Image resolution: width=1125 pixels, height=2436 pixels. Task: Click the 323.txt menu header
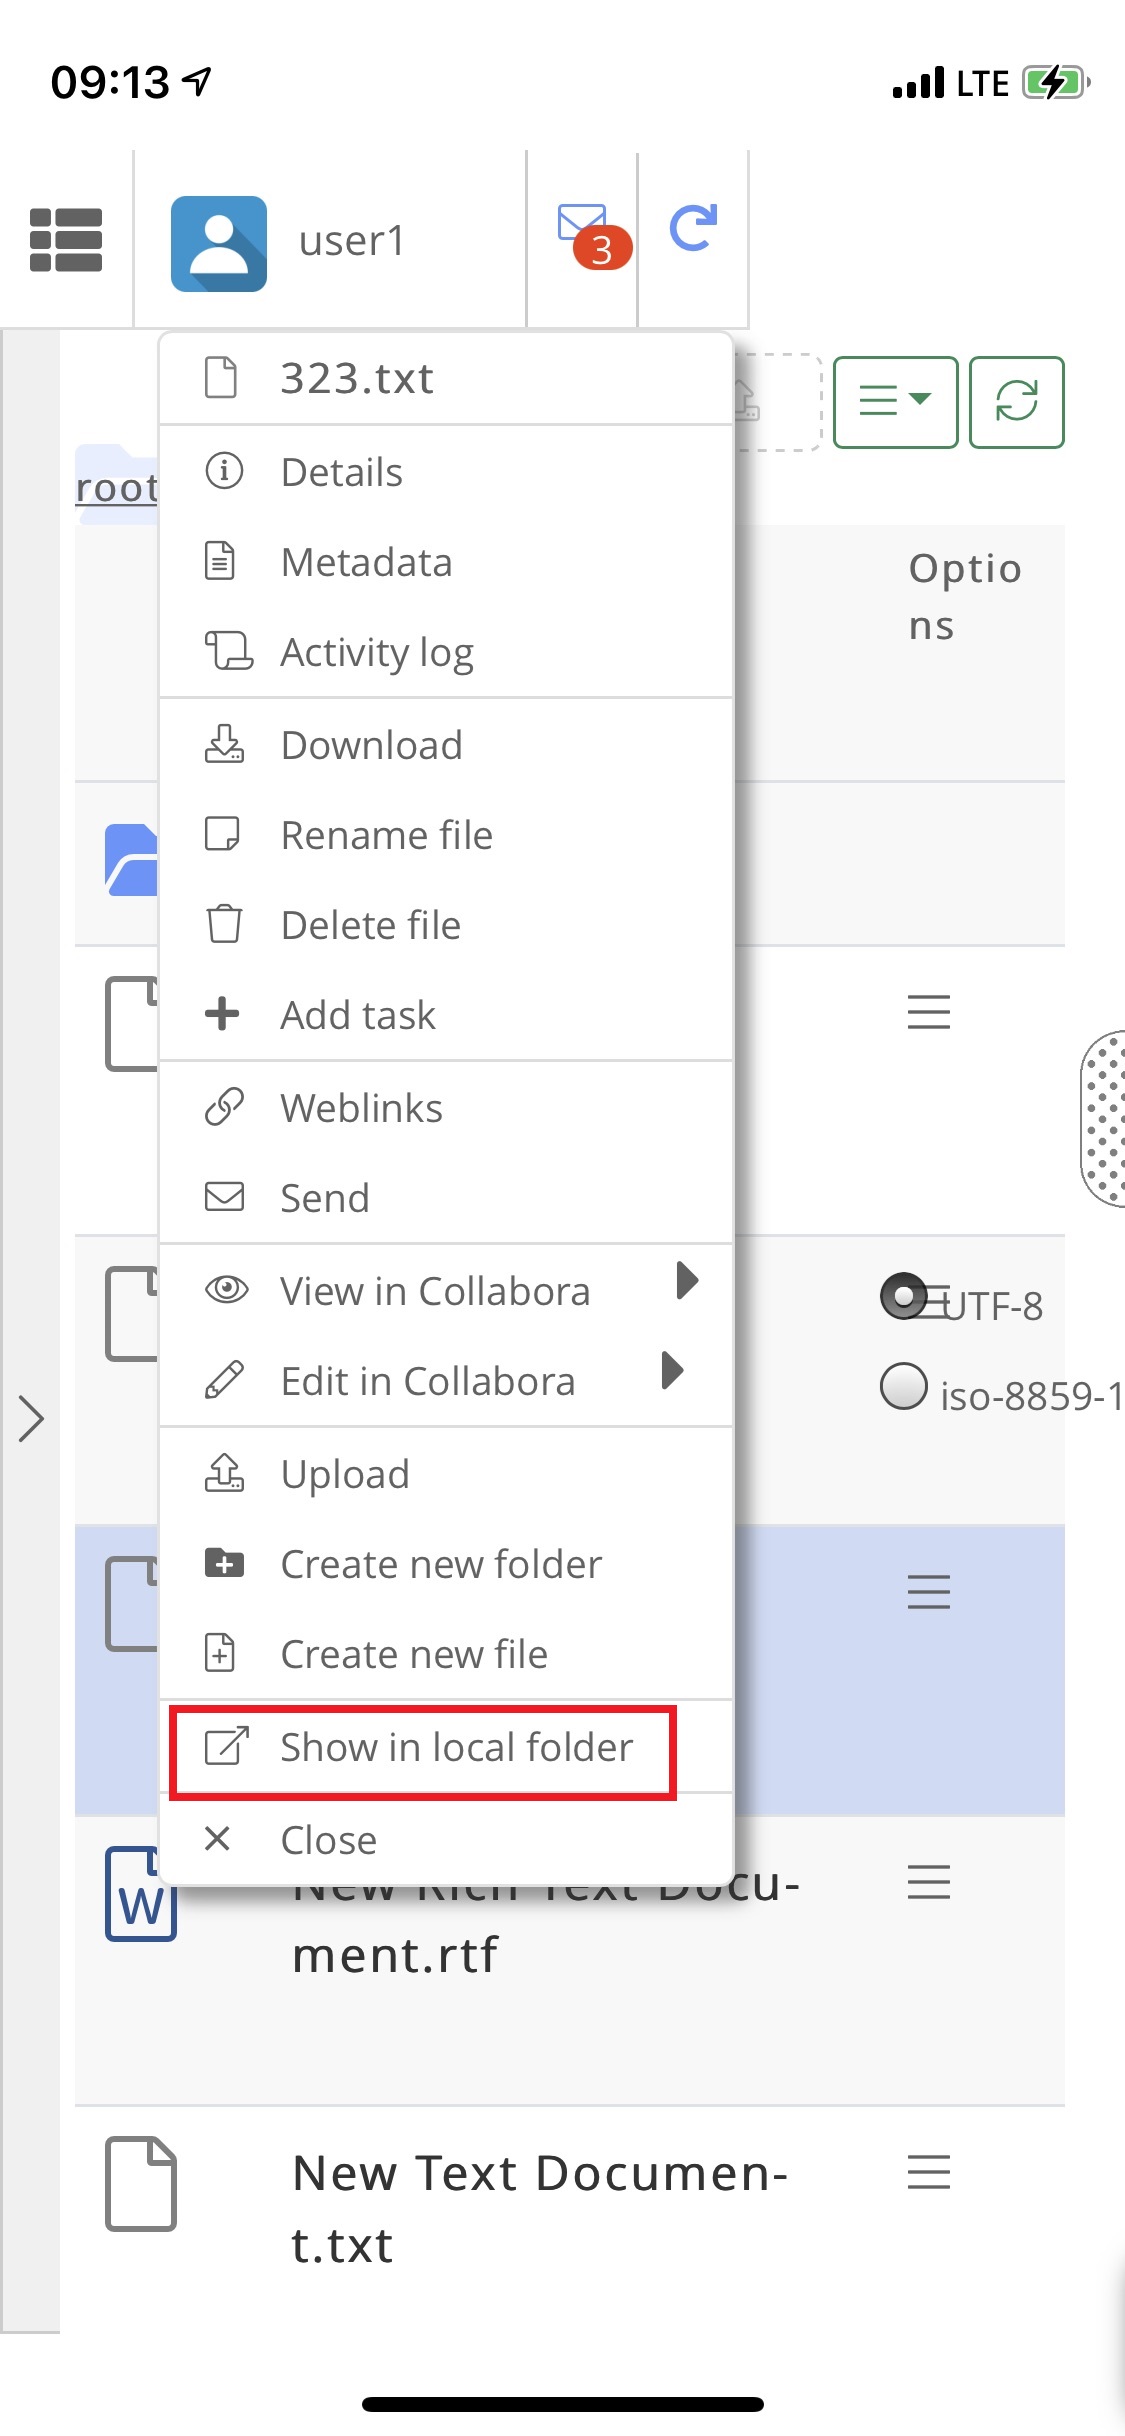[x=446, y=379]
